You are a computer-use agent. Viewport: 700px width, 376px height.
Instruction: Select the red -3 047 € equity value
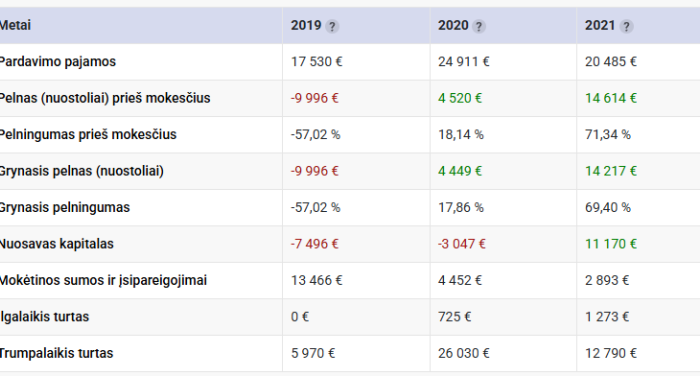[461, 244]
